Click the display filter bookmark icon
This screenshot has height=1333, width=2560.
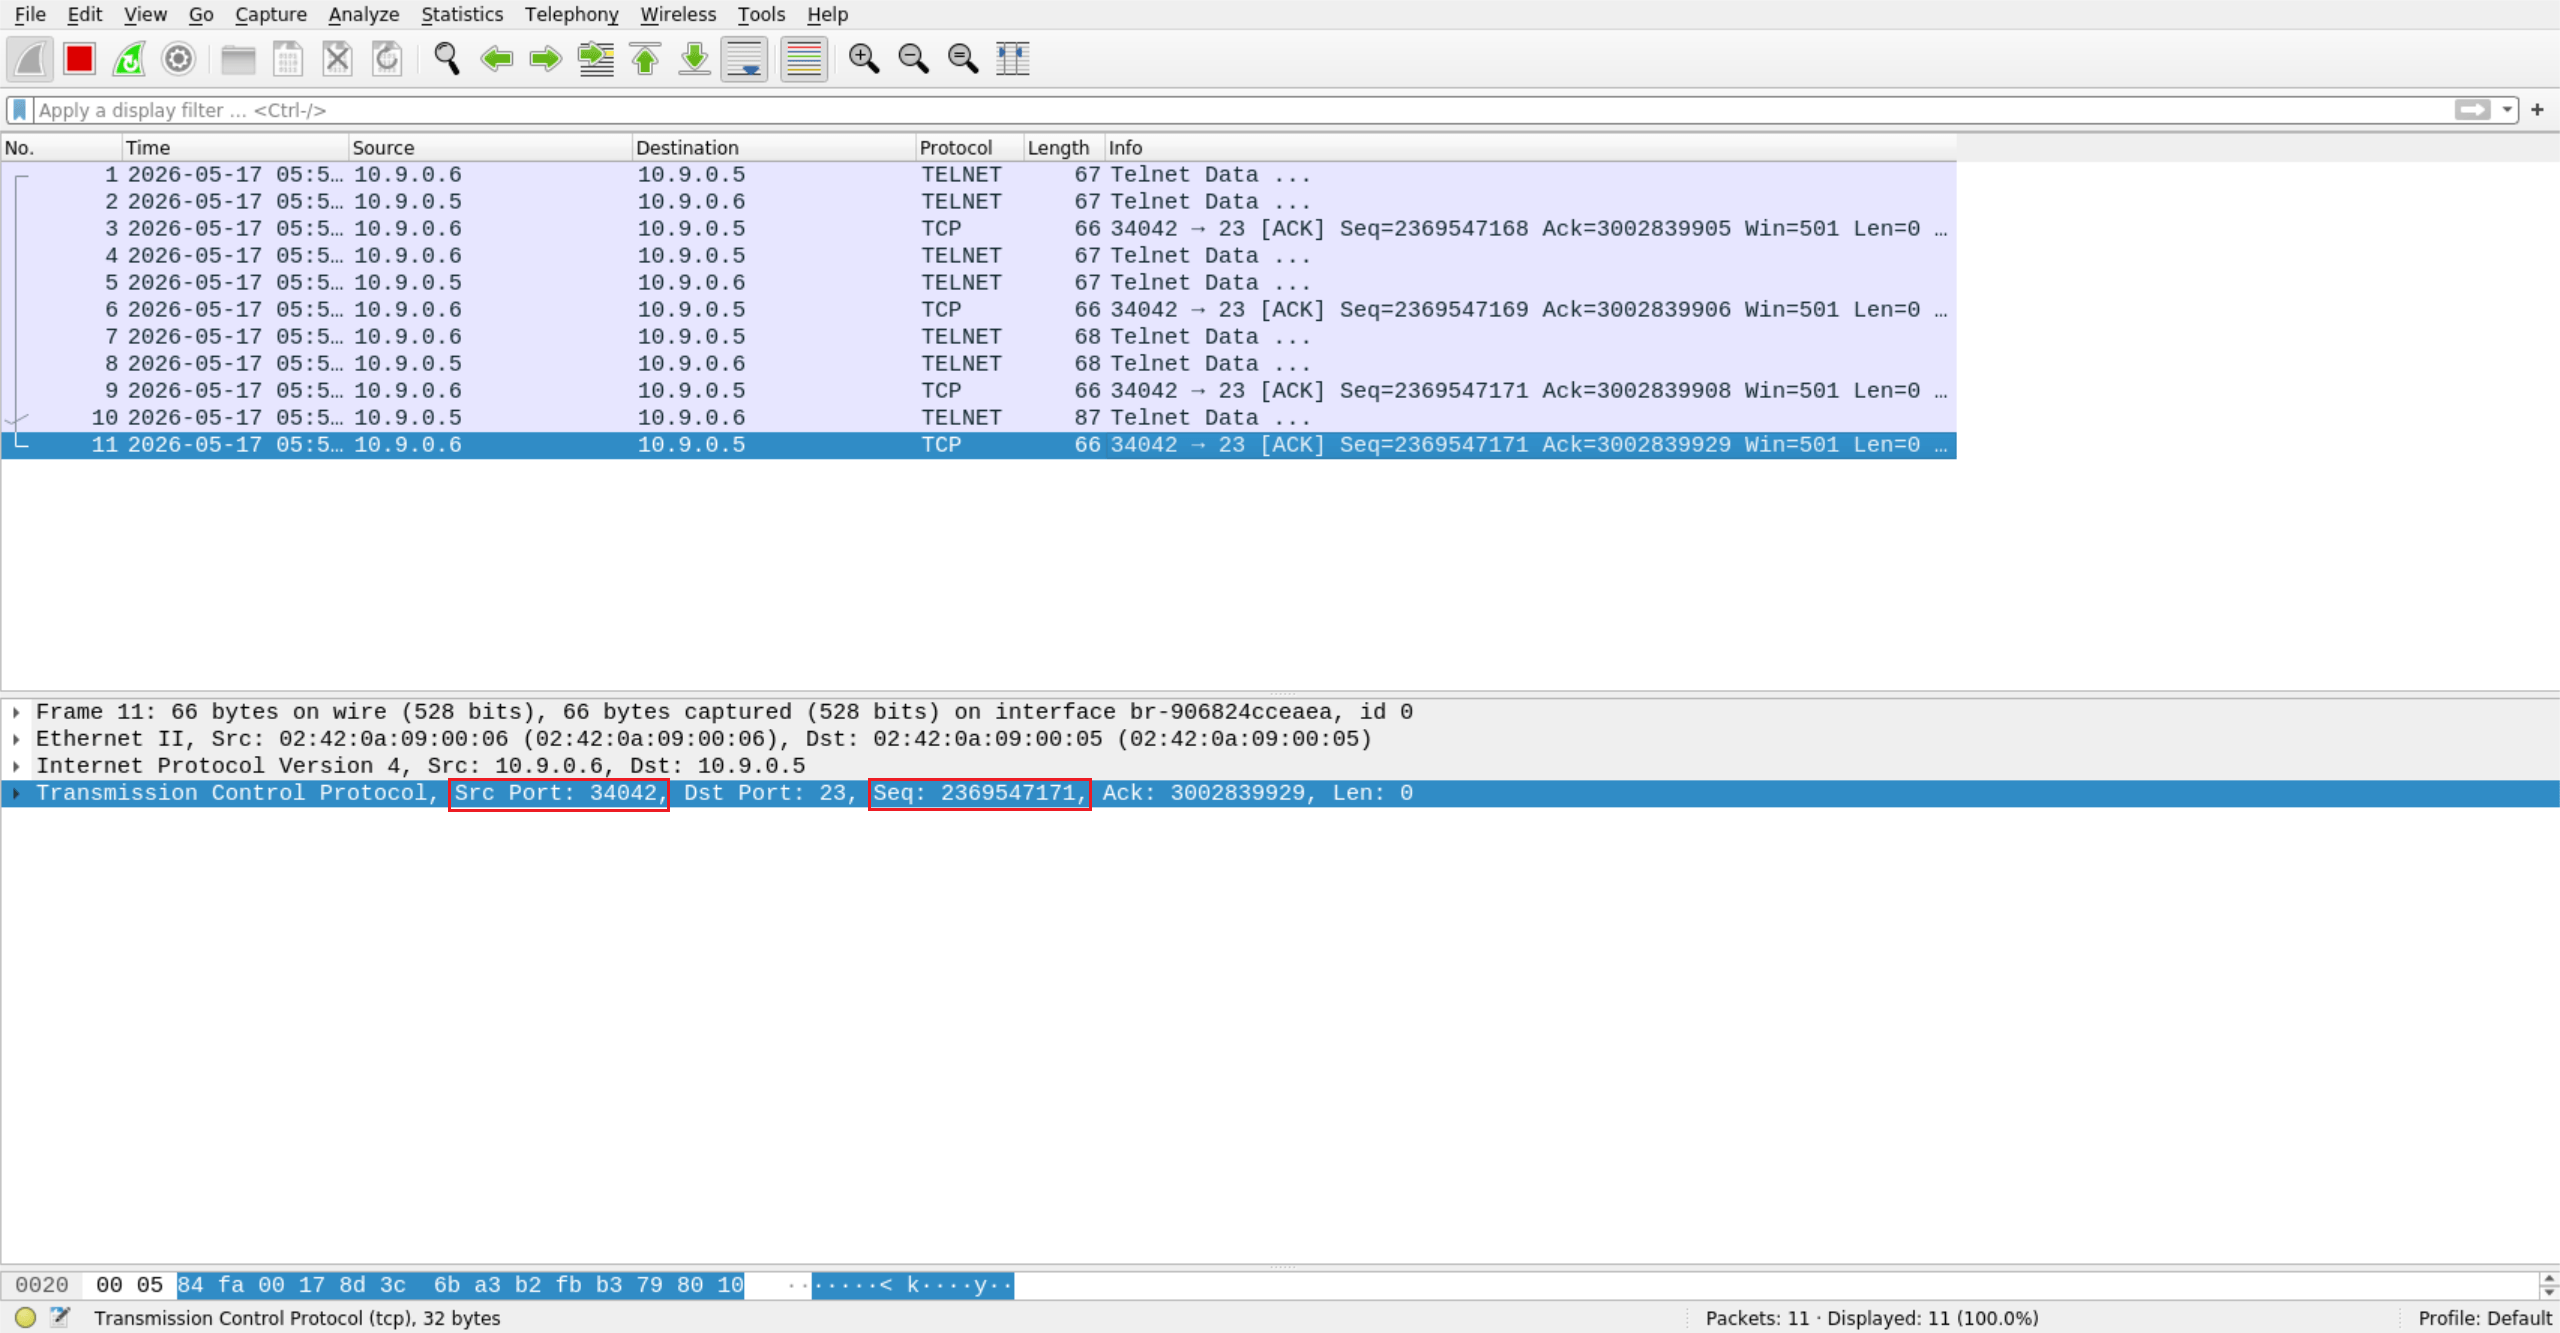[x=20, y=110]
